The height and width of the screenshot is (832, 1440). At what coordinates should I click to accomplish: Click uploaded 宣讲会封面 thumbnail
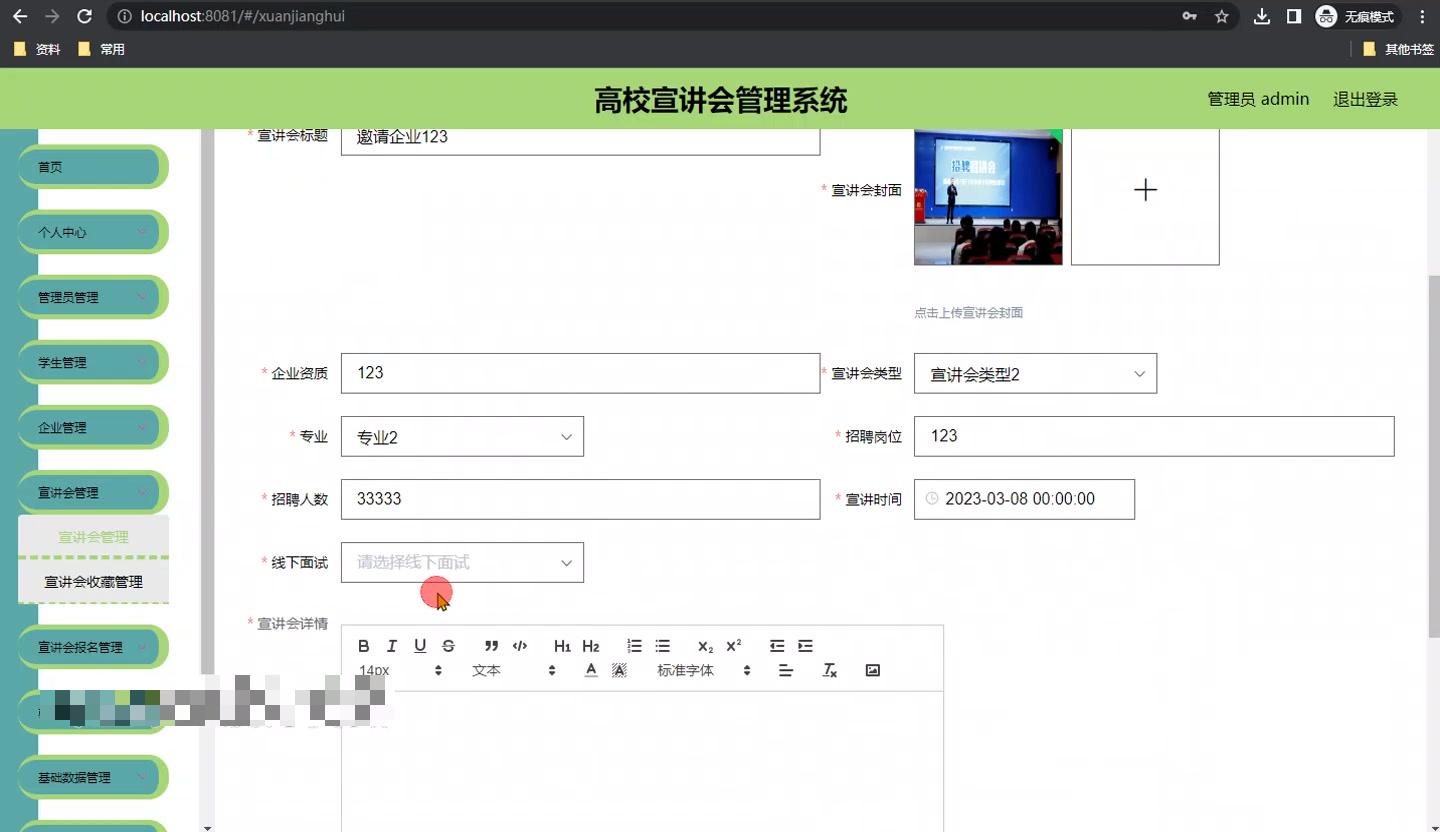pos(988,197)
